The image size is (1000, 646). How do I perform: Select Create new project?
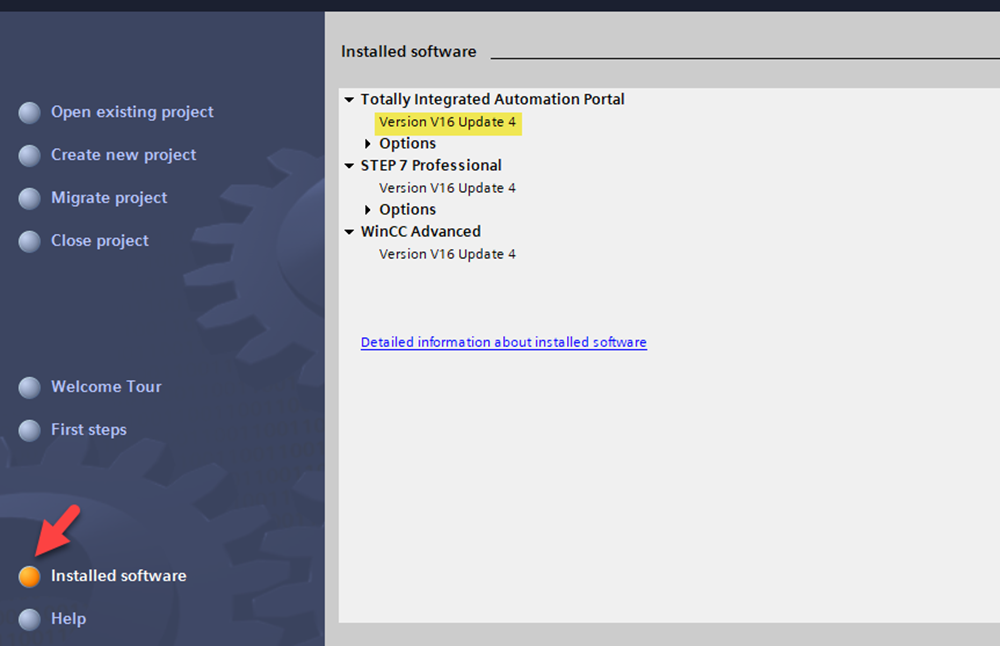tap(124, 155)
